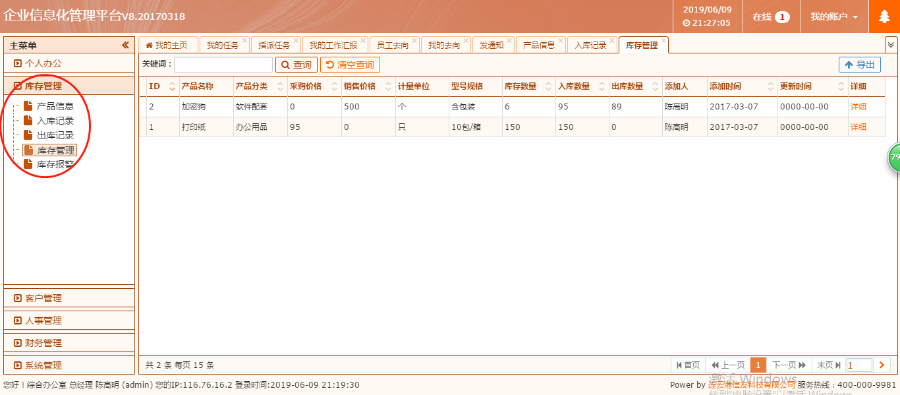Switch to 我的主页 tab
The height and width of the screenshot is (395, 900).
[x=168, y=45]
